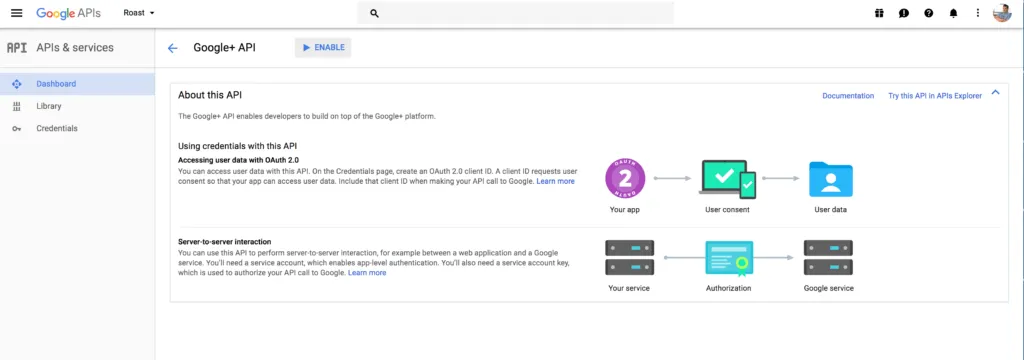Open the Documentation link
This screenshot has width=1024, height=360.
(848, 96)
